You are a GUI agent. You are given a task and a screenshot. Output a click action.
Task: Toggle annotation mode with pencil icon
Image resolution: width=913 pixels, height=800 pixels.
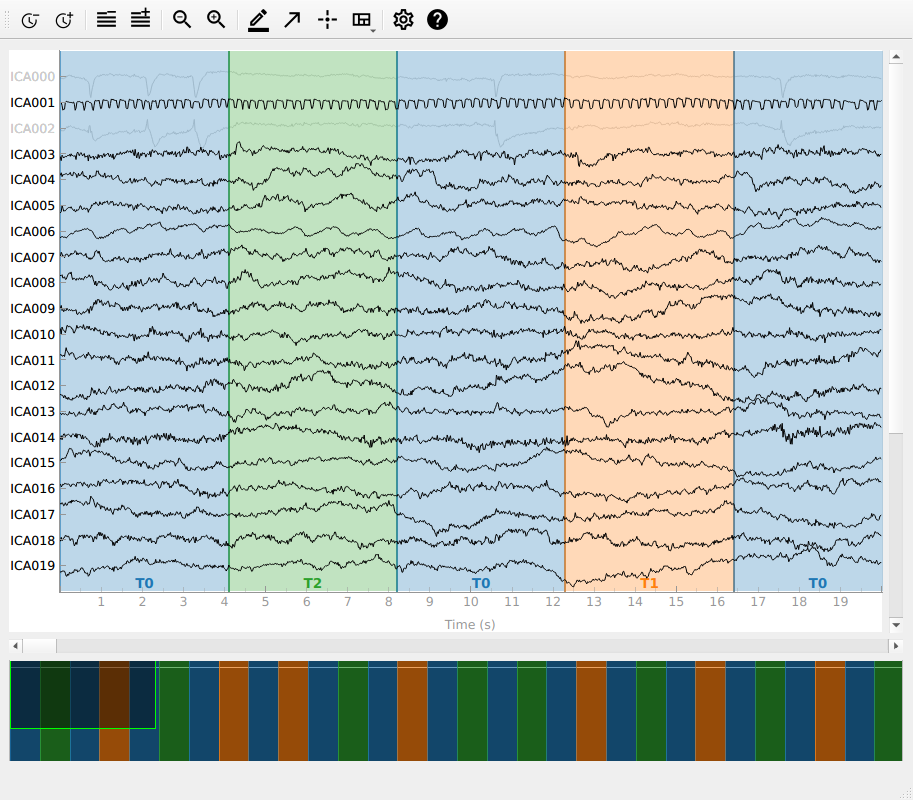(x=258, y=19)
